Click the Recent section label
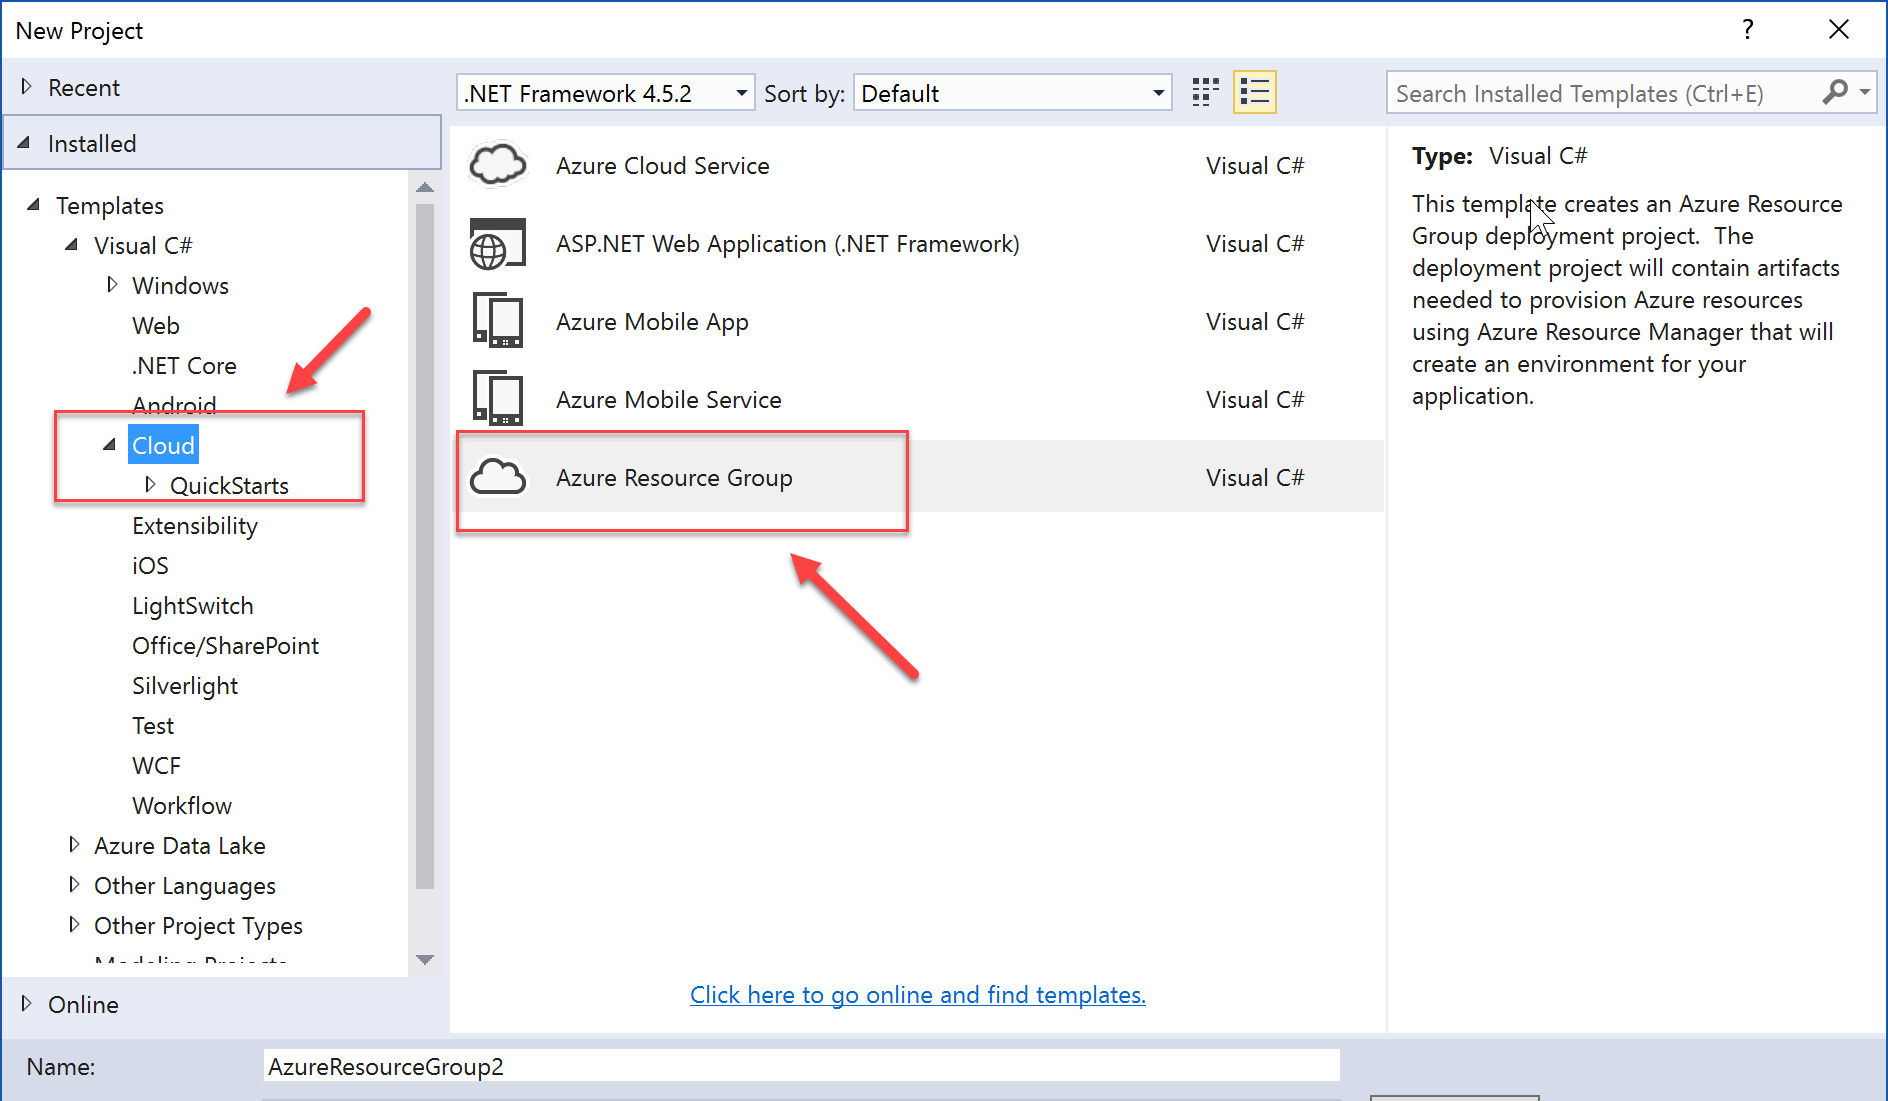This screenshot has height=1101, width=1888. click(x=84, y=88)
